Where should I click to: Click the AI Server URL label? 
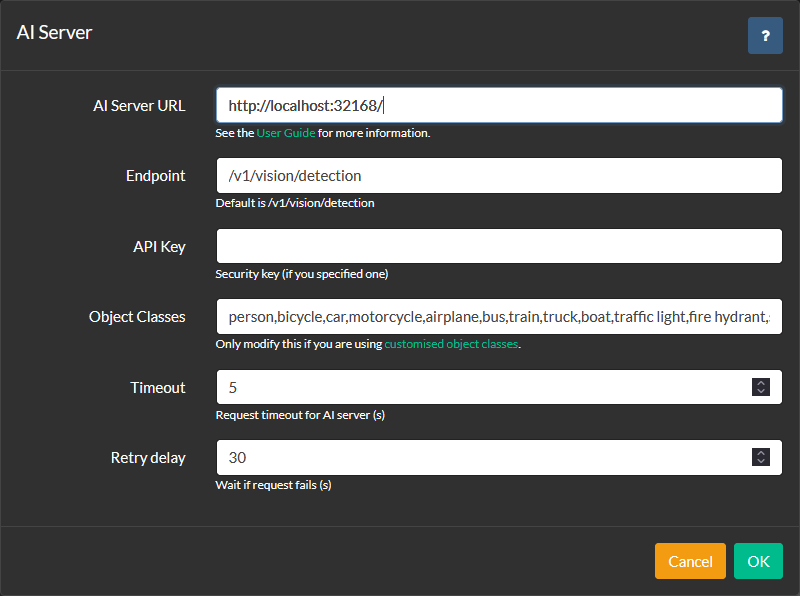(139, 106)
